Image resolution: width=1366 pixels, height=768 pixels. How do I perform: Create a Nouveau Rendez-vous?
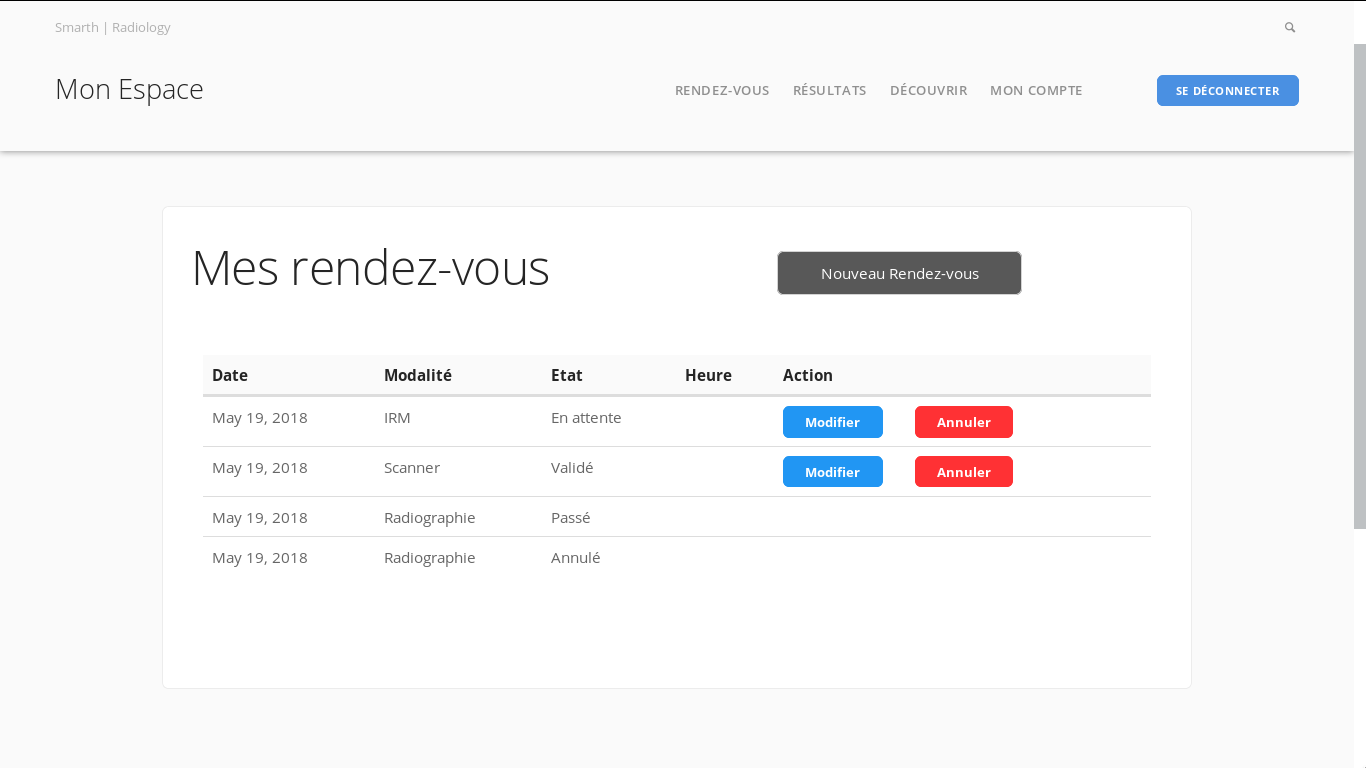(900, 273)
